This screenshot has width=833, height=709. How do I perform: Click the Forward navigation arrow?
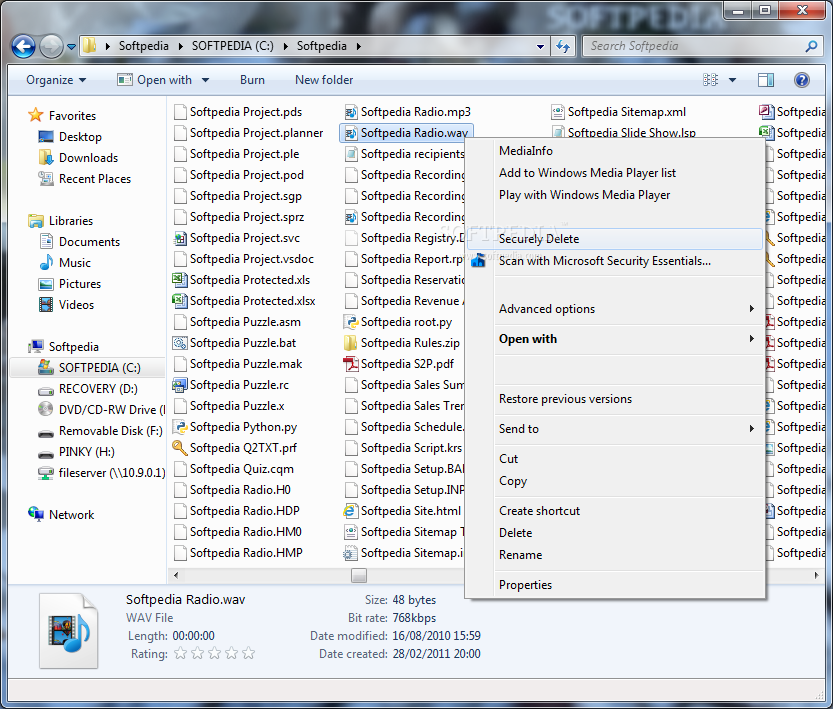52,46
